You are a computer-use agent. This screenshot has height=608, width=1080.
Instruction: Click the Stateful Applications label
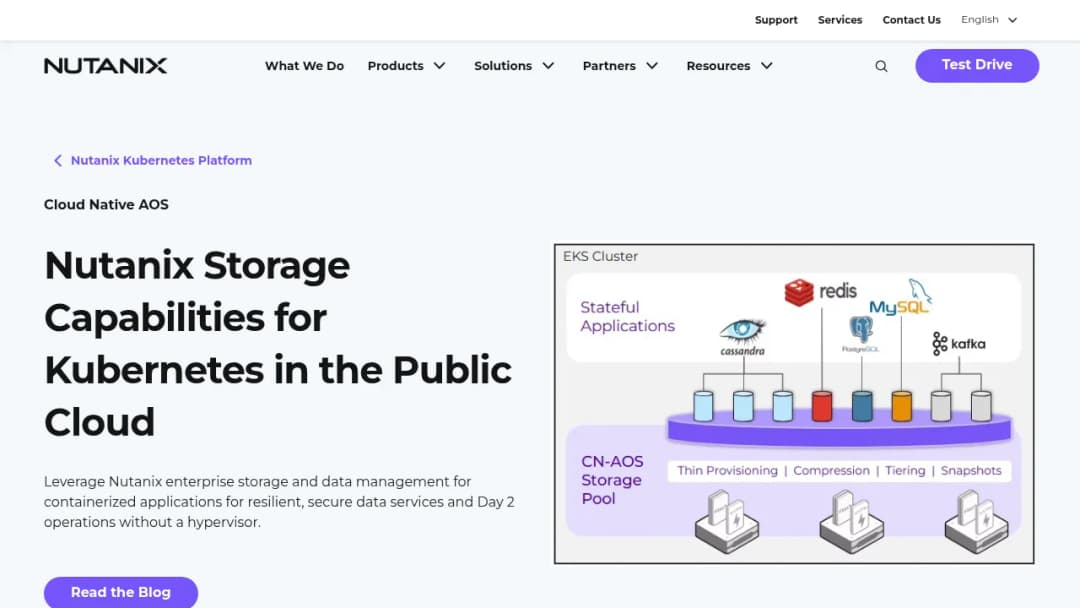click(627, 317)
